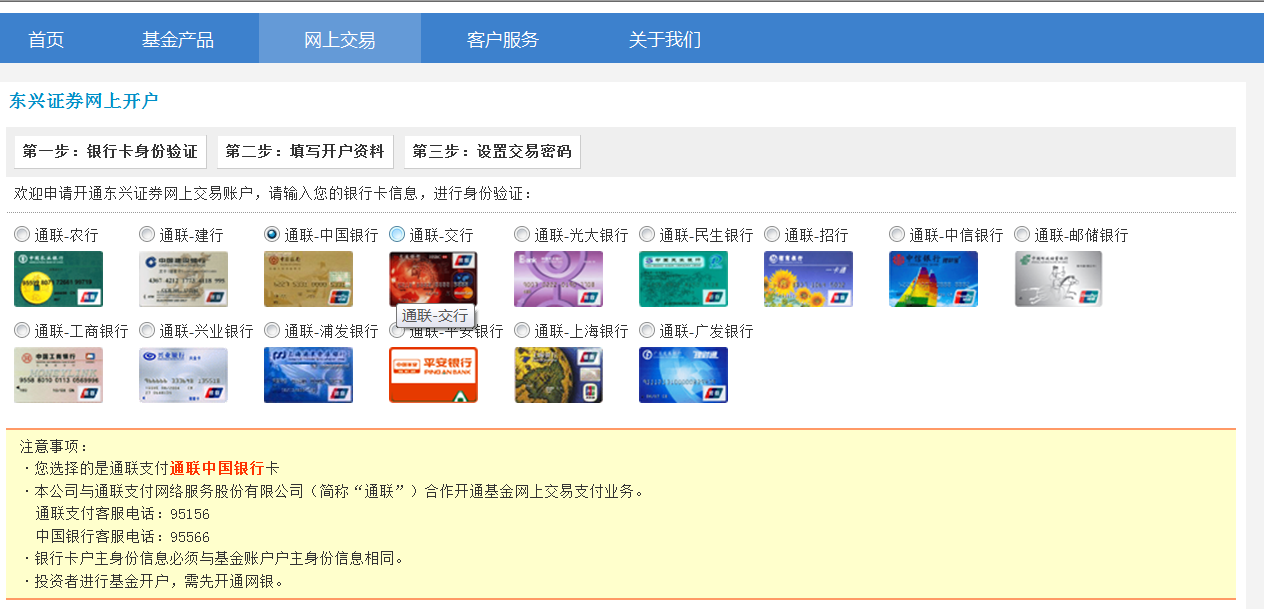The width and height of the screenshot is (1264, 609).
Task: Click step three 设置交易密码 button
Action: (x=492, y=151)
